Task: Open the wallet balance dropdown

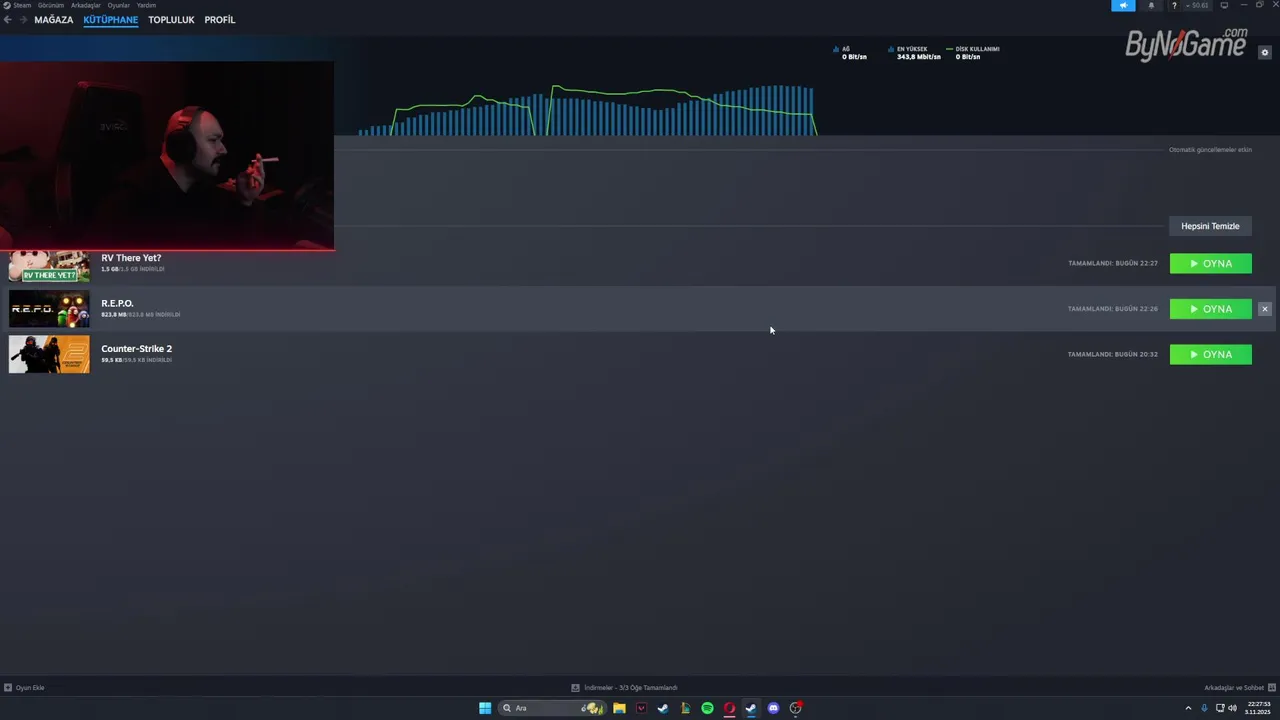Action: 1197,5
